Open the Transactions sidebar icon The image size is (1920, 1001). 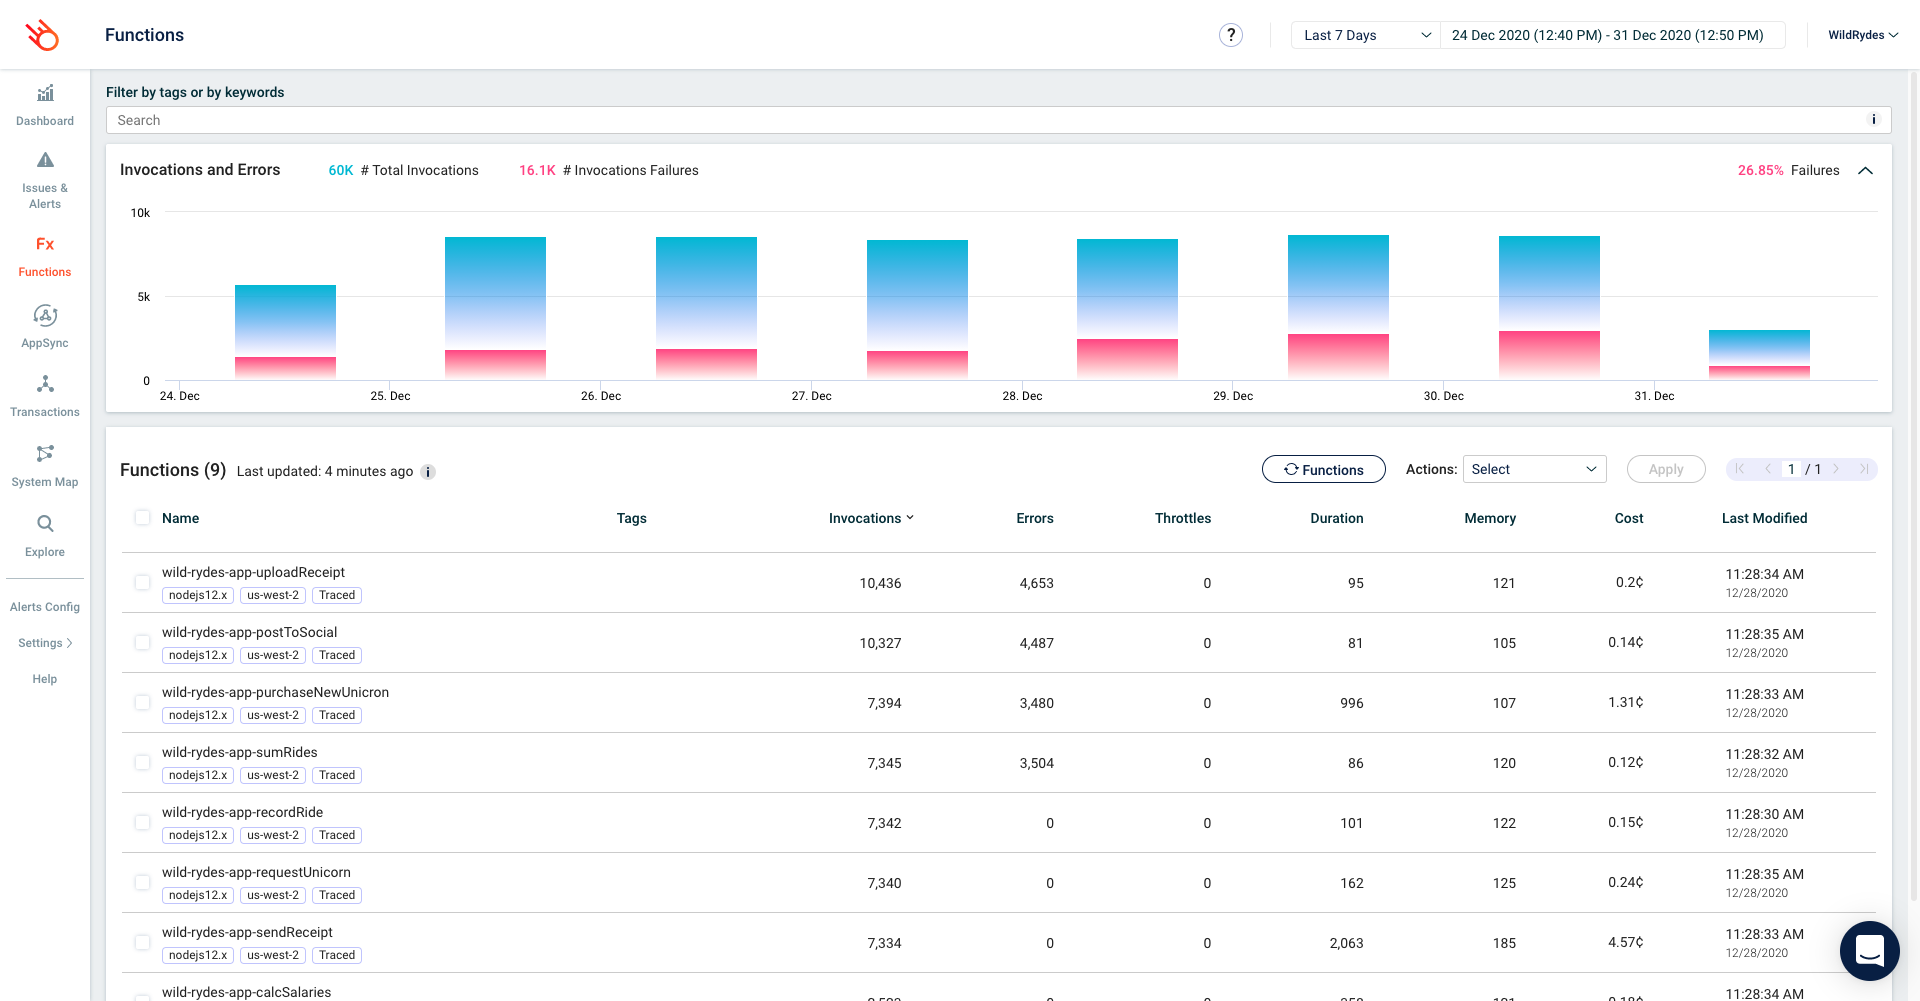click(45, 384)
